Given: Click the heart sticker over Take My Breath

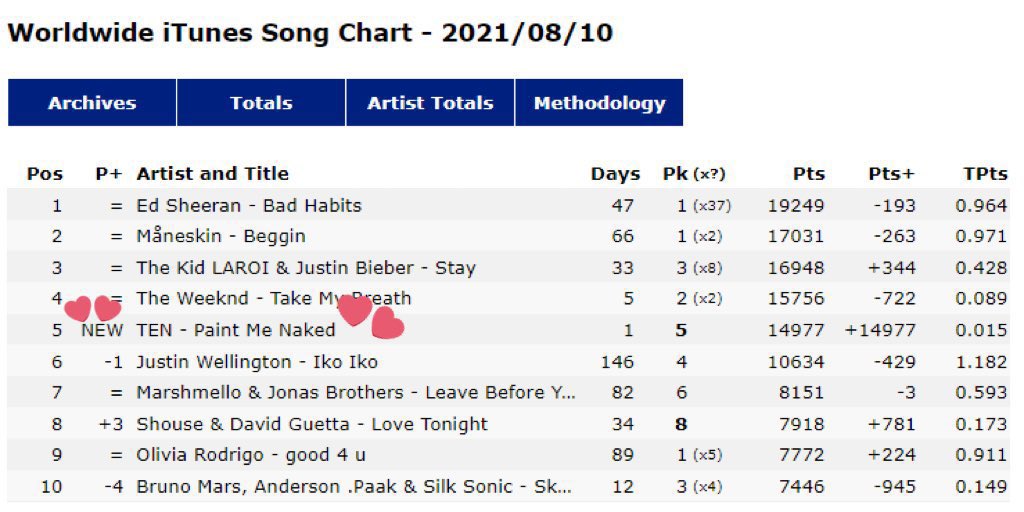Looking at the screenshot, I should tap(355, 310).
